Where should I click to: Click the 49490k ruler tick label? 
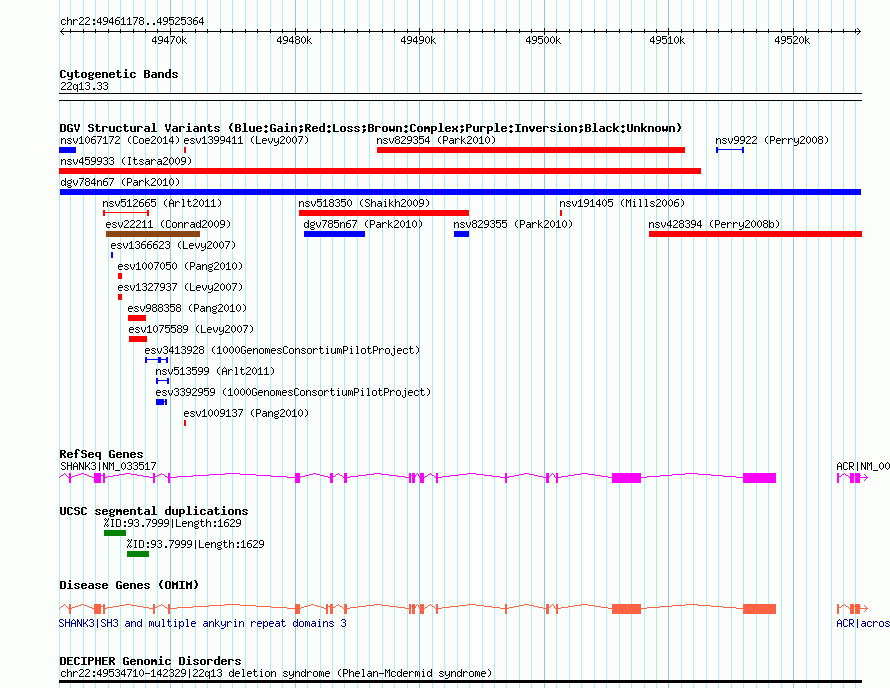(418, 40)
